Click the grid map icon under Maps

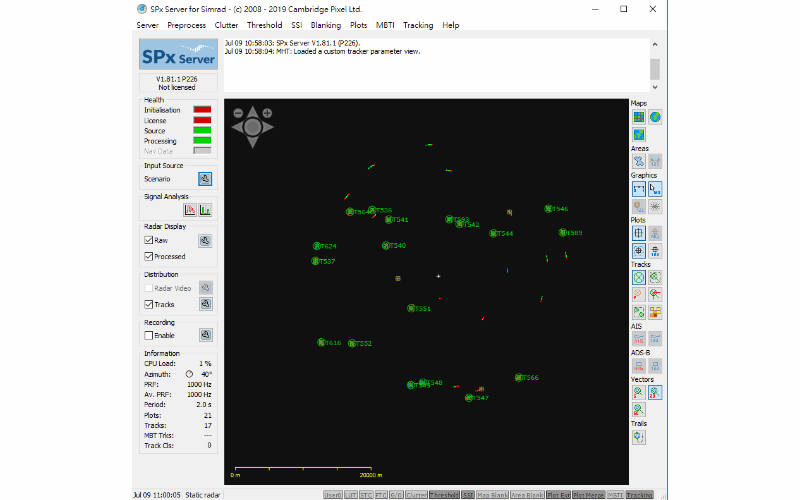[639, 117]
